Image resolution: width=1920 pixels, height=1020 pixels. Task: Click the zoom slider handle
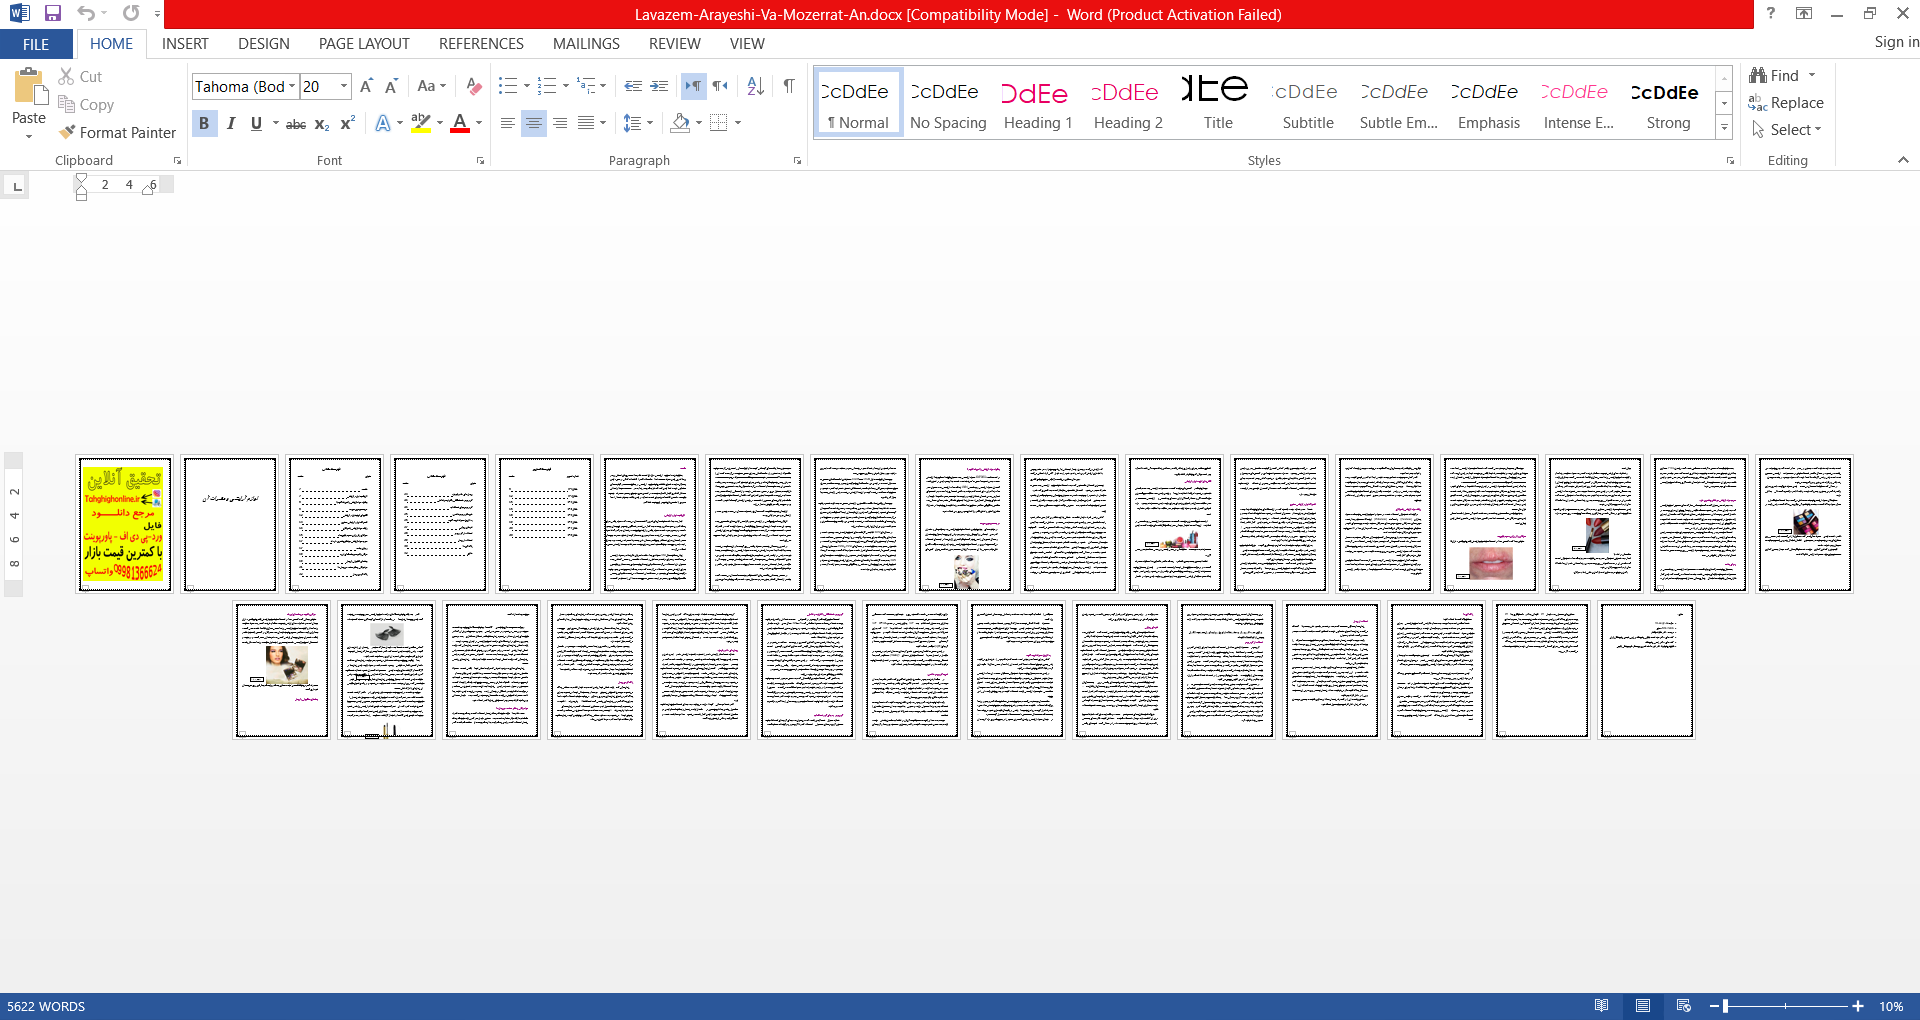[x=1726, y=1006]
